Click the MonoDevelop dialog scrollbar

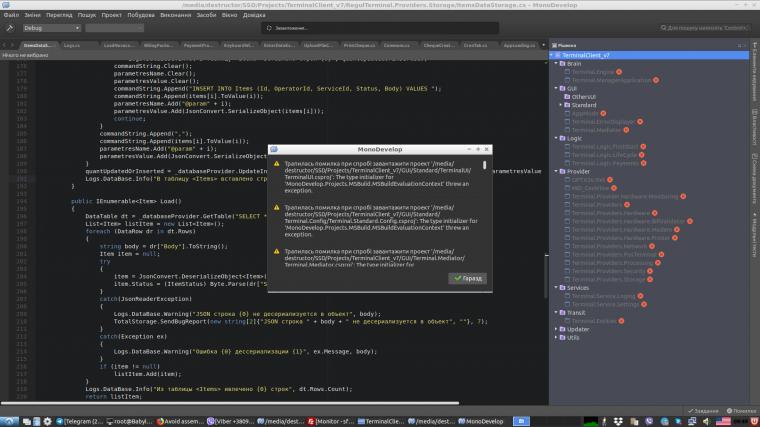[x=484, y=165]
